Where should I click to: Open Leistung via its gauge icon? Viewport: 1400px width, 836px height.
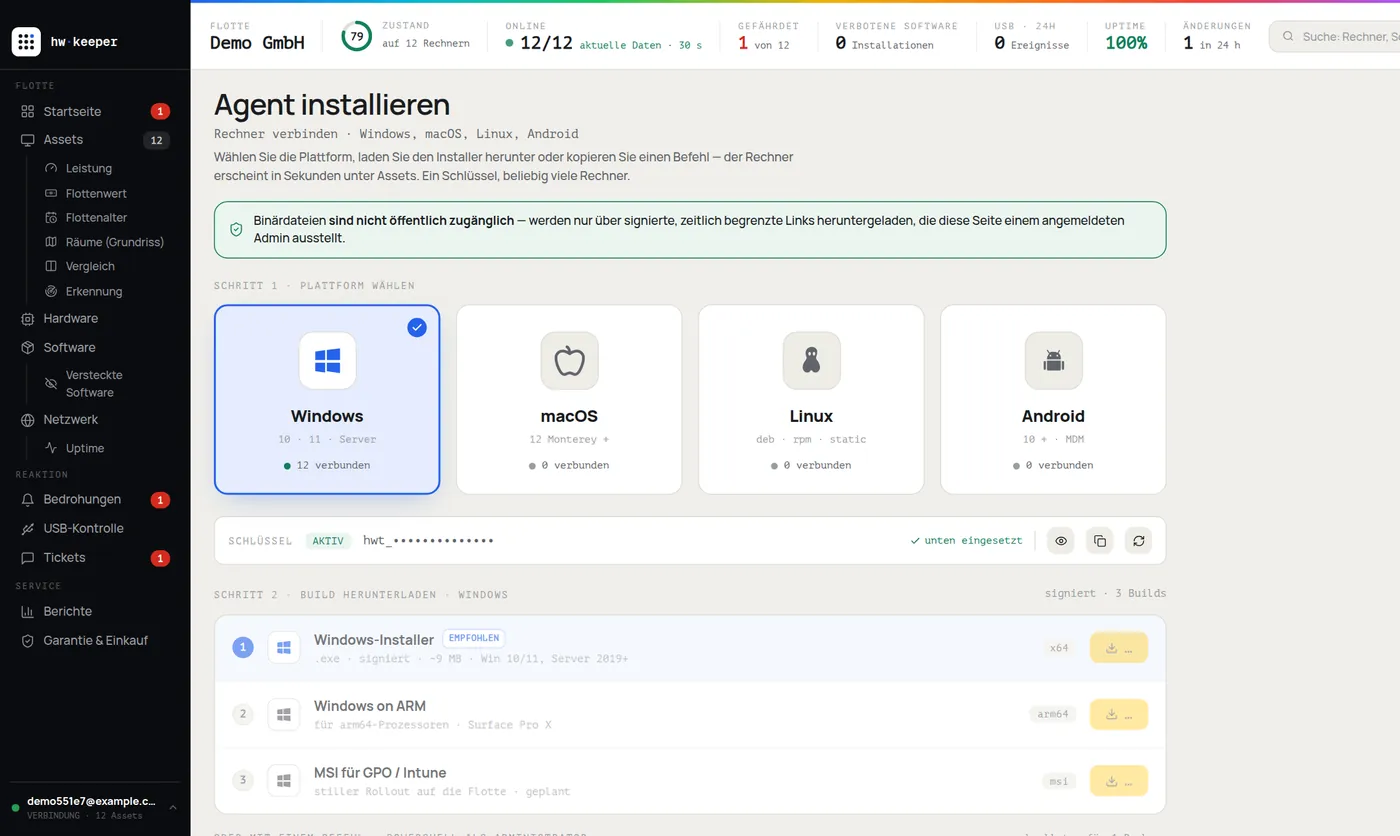coord(52,168)
